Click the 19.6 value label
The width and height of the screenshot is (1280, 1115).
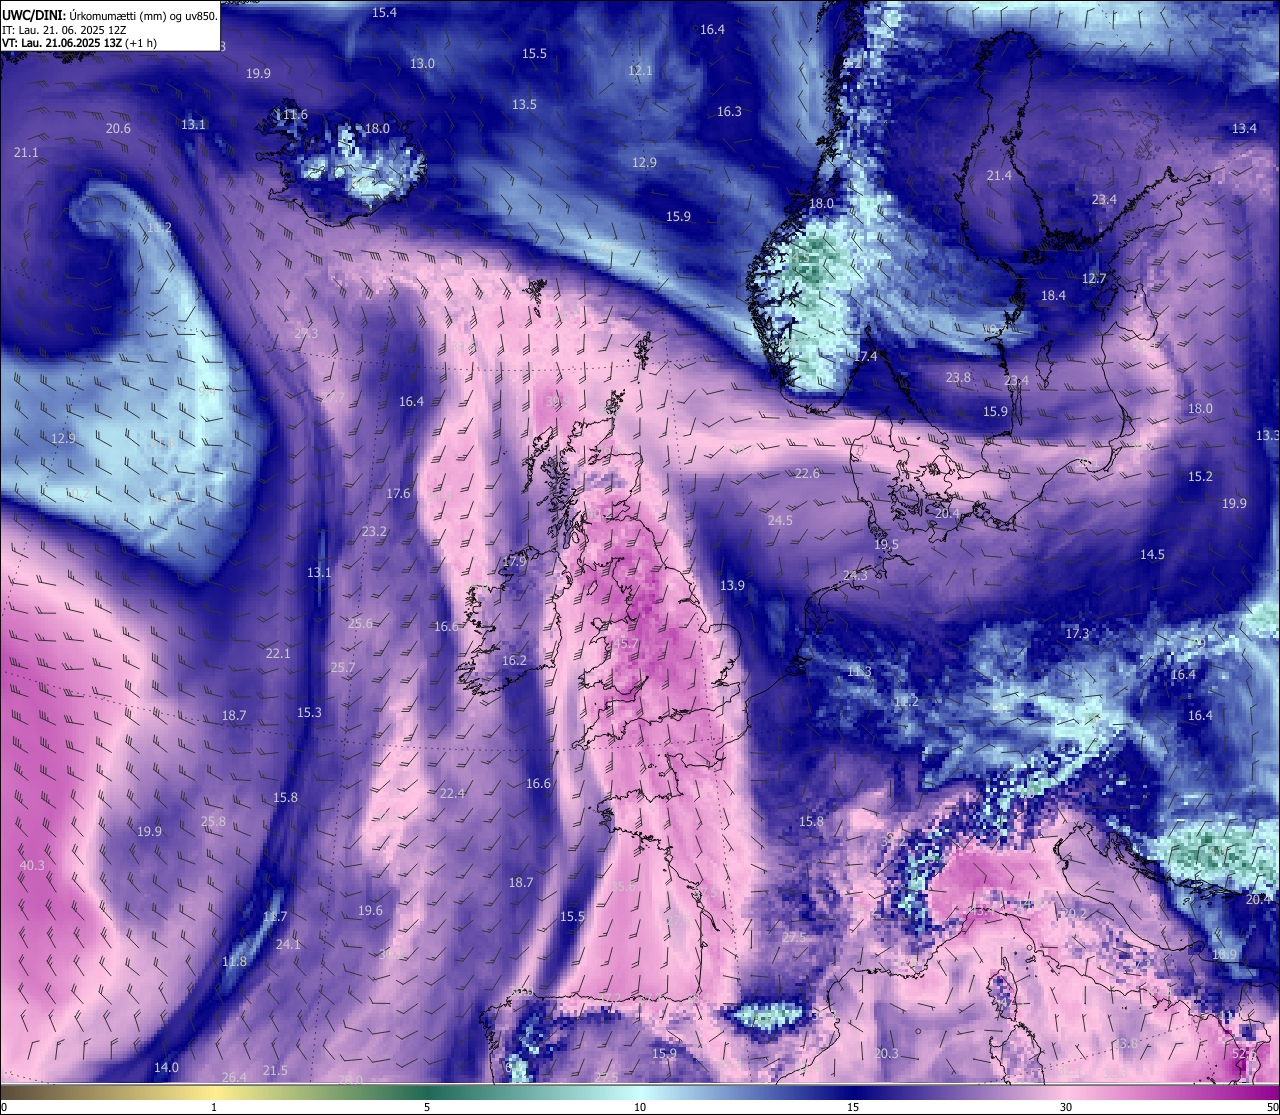pyautogui.click(x=370, y=910)
